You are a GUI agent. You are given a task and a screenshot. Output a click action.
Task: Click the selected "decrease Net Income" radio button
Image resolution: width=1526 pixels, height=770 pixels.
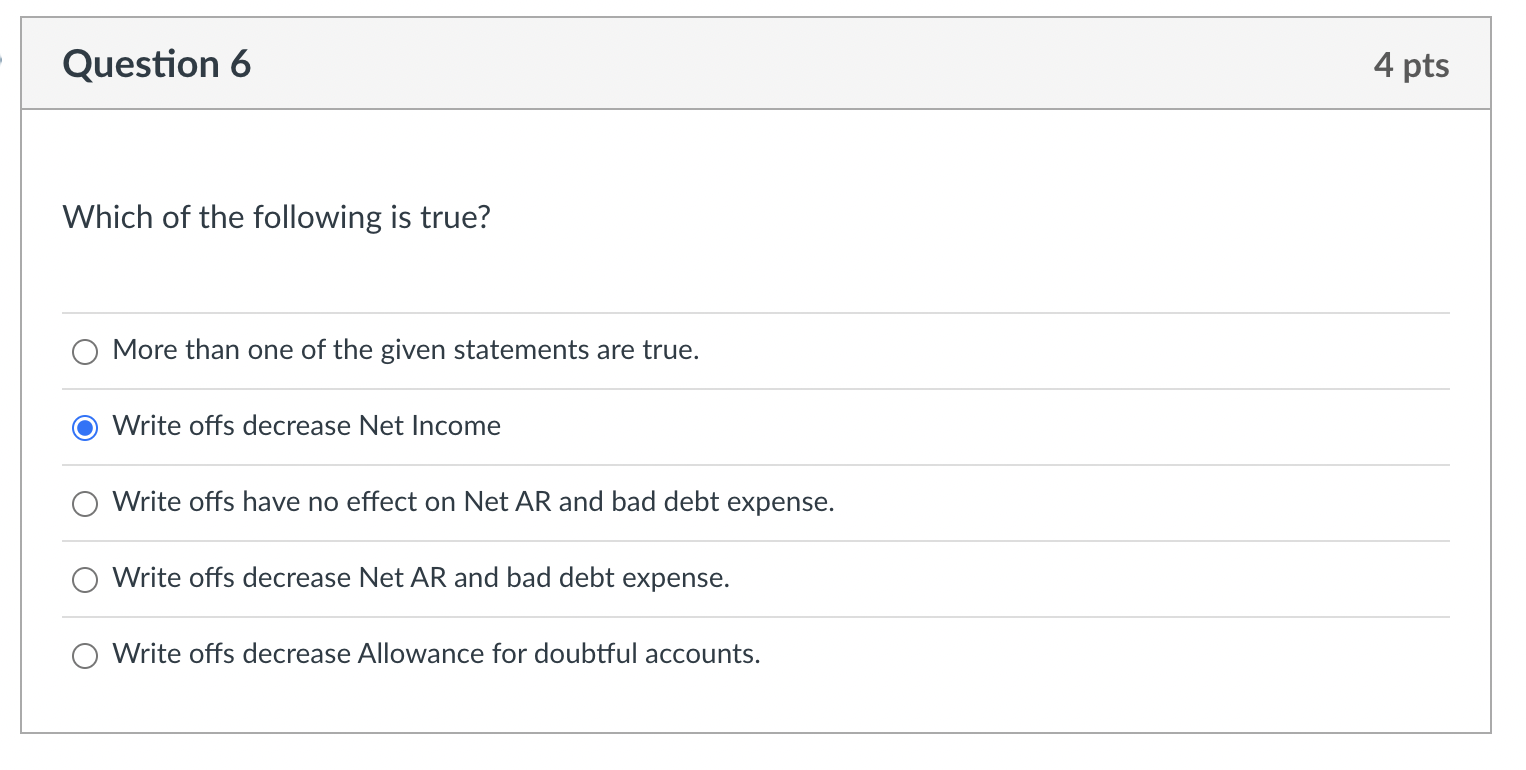coord(85,428)
